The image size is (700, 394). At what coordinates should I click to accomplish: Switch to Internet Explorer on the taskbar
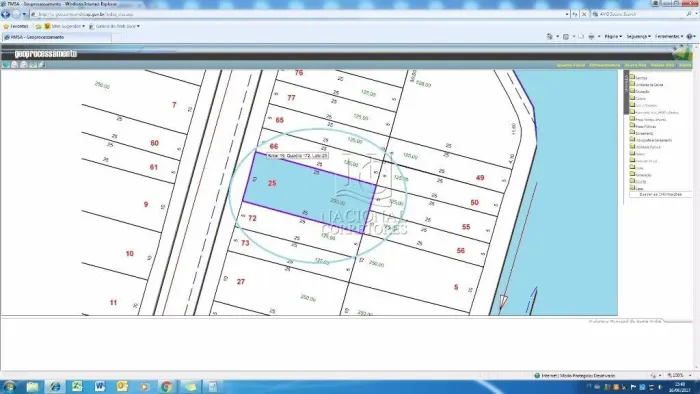point(55,386)
